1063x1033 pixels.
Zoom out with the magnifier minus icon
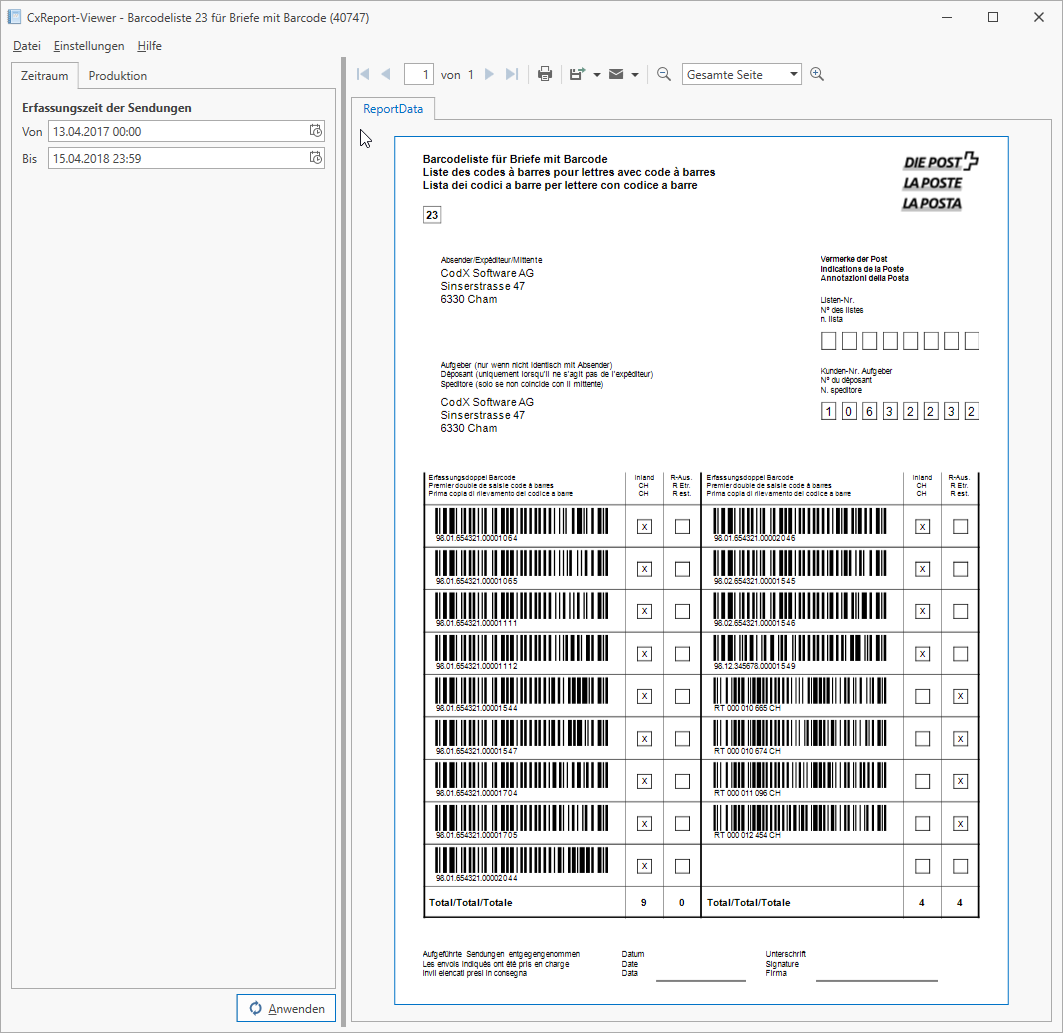664,75
